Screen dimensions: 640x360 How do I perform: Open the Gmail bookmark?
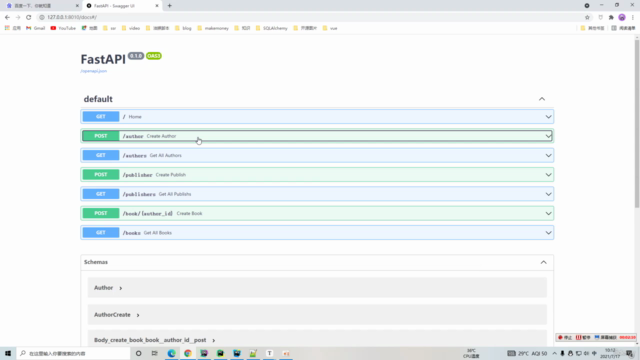pos(36,28)
